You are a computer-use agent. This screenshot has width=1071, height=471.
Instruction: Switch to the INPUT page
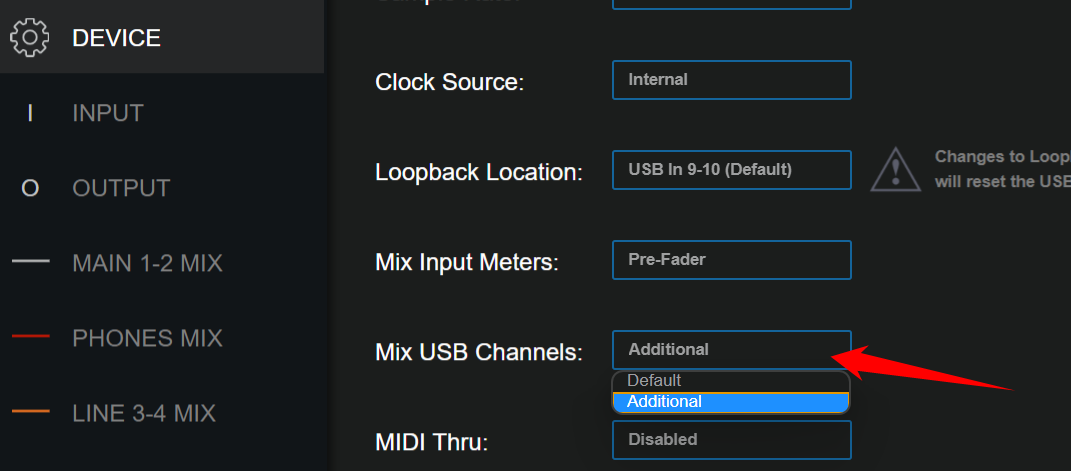[x=108, y=113]
